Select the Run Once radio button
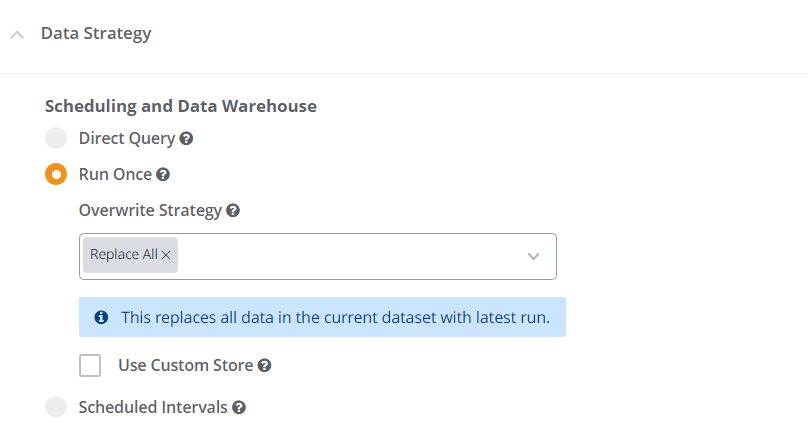This screenshot has width=808, height=442. click(56, 174)
